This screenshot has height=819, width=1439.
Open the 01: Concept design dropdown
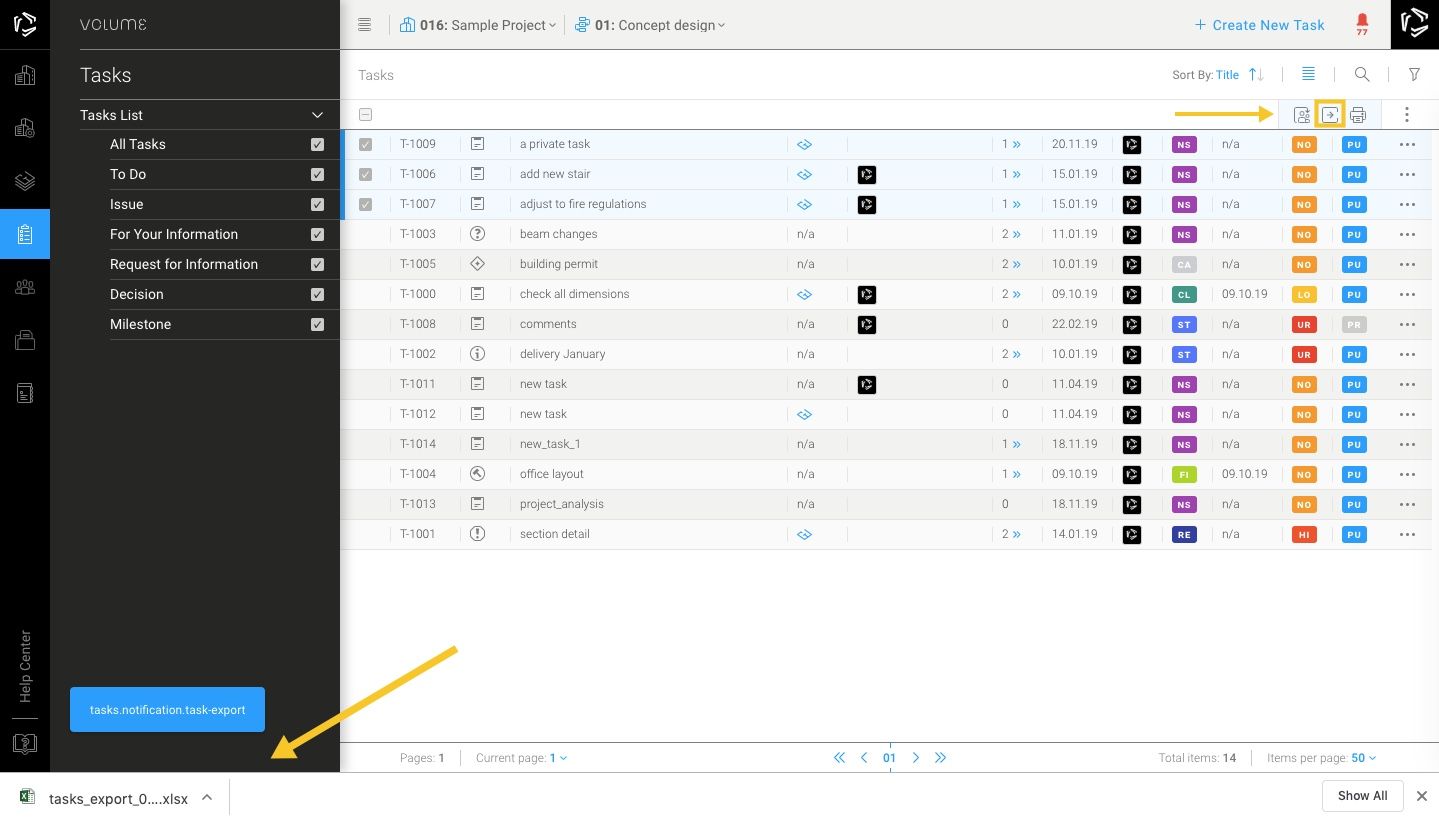(x=650, y=25)
